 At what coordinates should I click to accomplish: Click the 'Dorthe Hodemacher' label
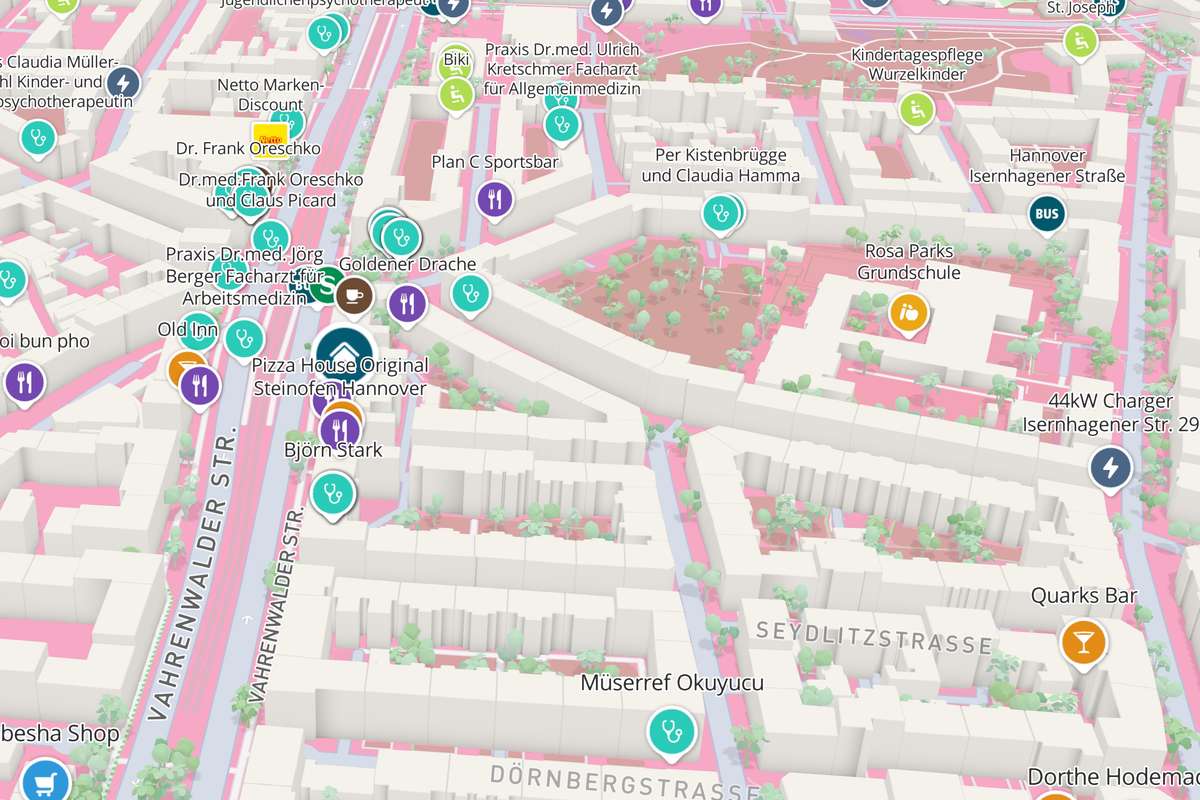tap(1114, 777)
